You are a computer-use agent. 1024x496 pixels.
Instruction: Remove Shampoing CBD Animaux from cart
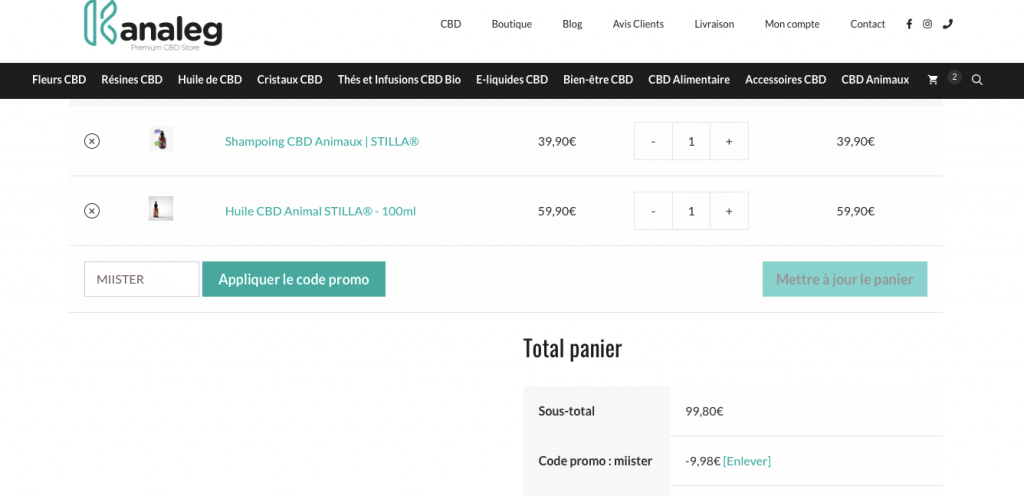[92, 141]
